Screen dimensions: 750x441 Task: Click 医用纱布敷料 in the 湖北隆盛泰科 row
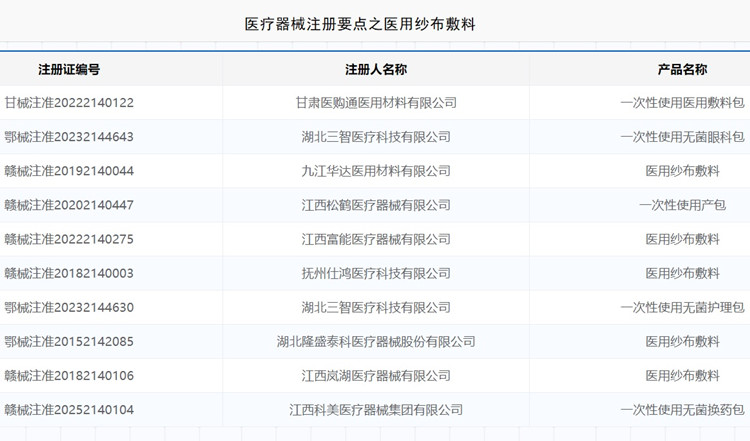point(683,342)
